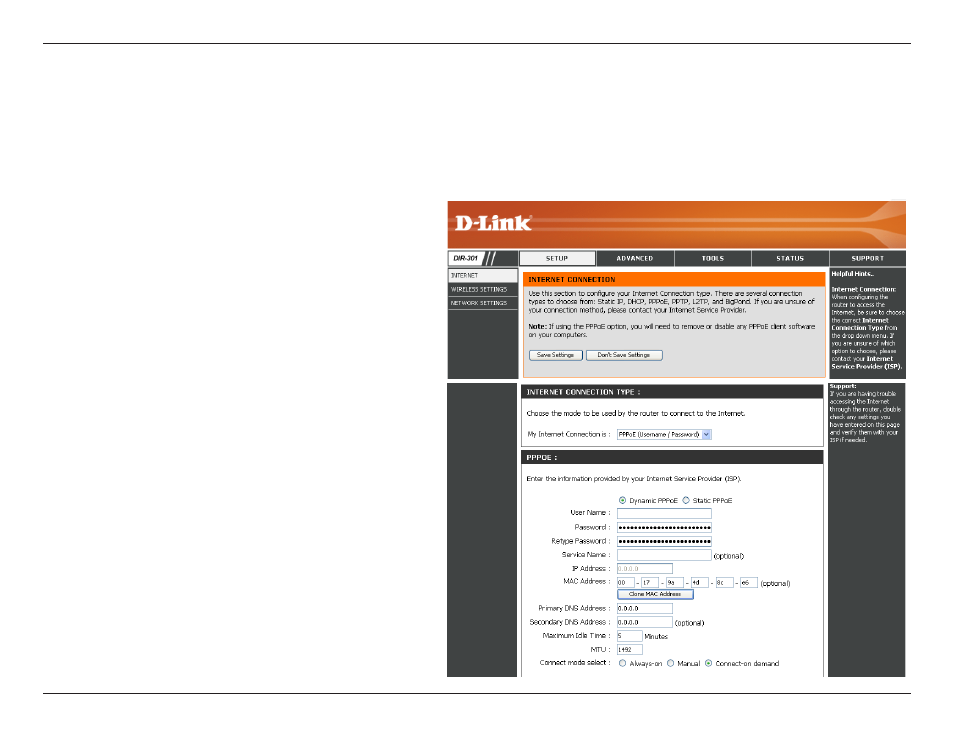Open NETWORK SETTINGS in the sidebar
Viewport: 954px width, 737px height.
(482, 303)
